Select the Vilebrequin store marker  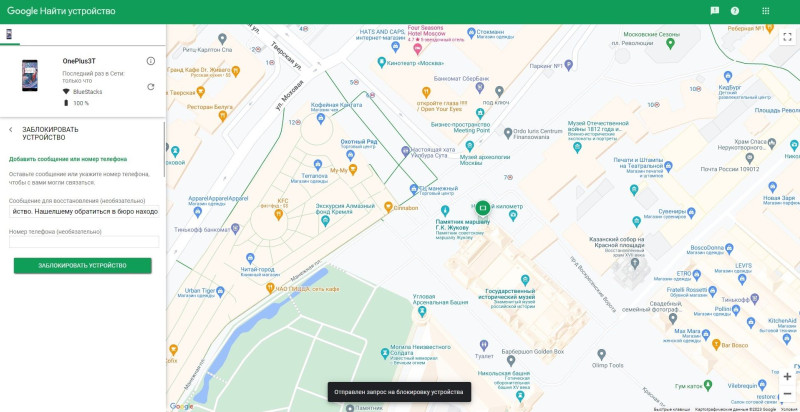point(762,385)
